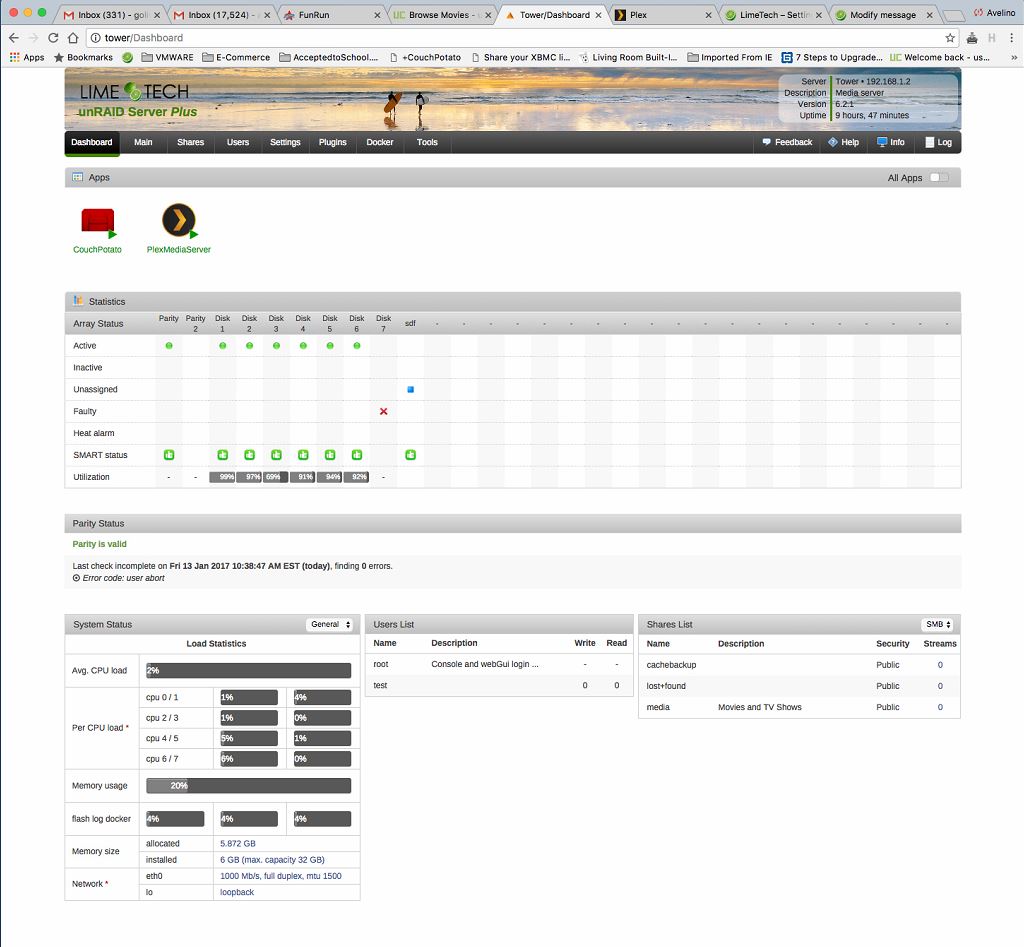Click the Memory usage 20% bar
The width and height of the screenshot is (1024, 947).
click(248, 786)
